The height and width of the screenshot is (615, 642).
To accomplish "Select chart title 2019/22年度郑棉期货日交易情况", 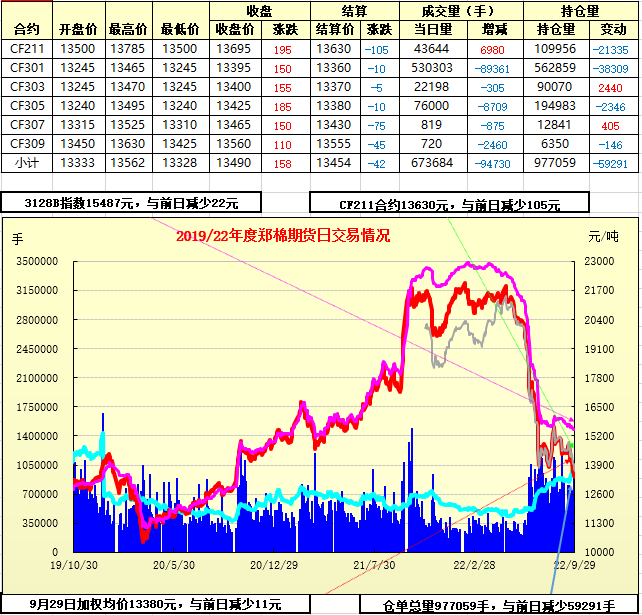I will (282, 236).
